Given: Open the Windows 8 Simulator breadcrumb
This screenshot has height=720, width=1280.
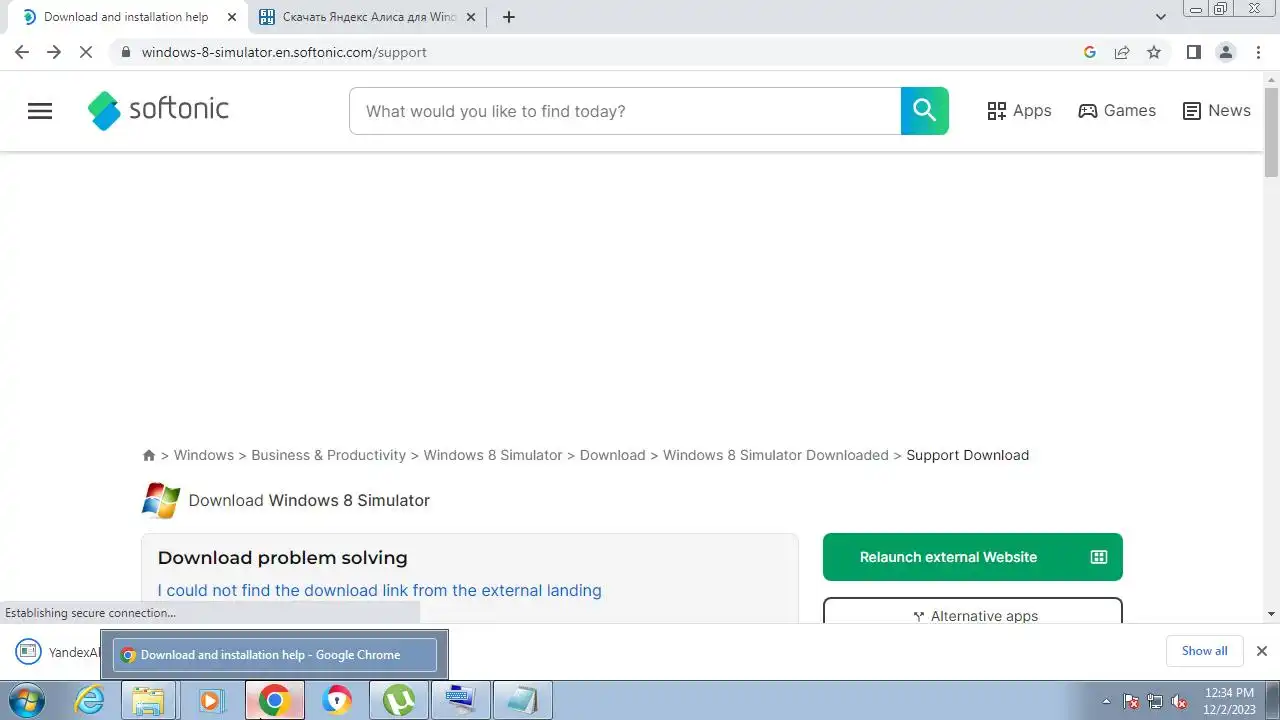Looking at the screenshot, I should click(493, 455).
